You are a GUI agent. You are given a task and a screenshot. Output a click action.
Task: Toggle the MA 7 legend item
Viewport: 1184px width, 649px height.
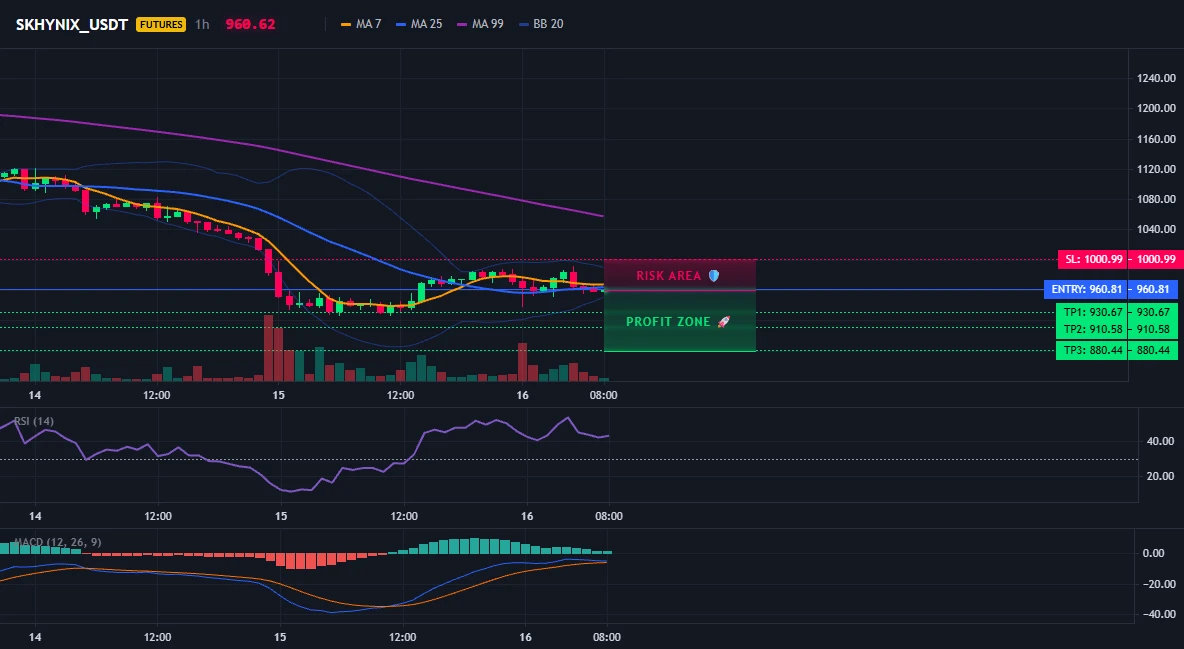(x=361, y=24)
